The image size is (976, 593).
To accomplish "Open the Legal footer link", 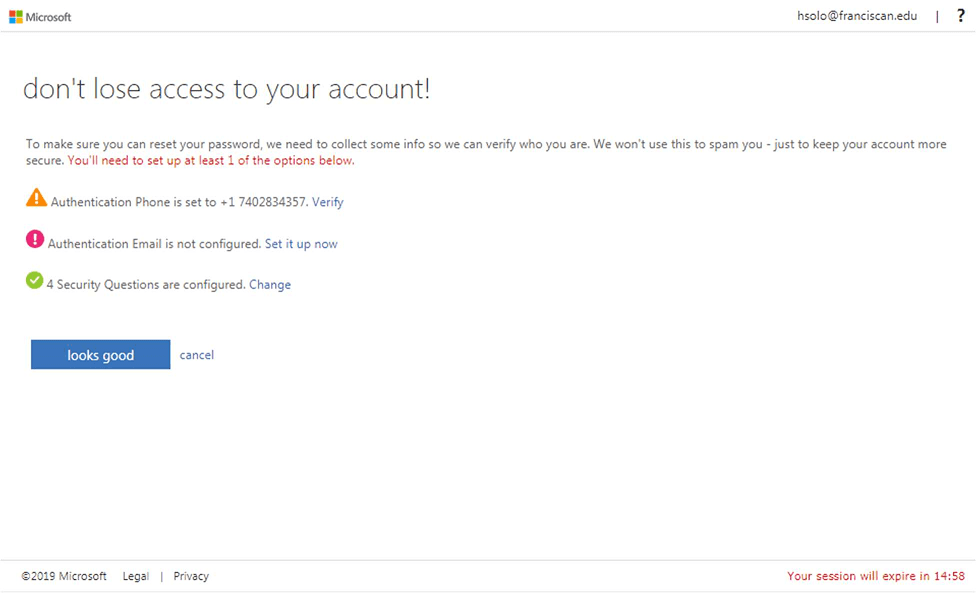I will click(136, 576).
